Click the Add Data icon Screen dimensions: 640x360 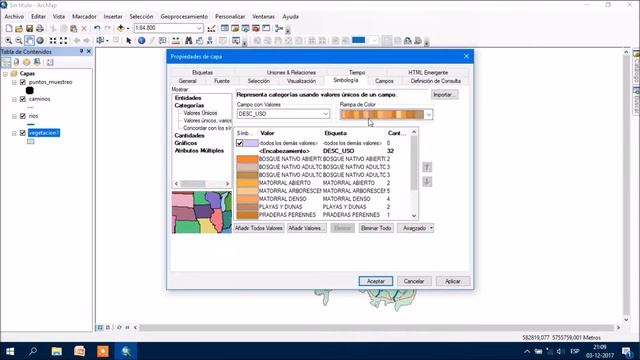120,28
